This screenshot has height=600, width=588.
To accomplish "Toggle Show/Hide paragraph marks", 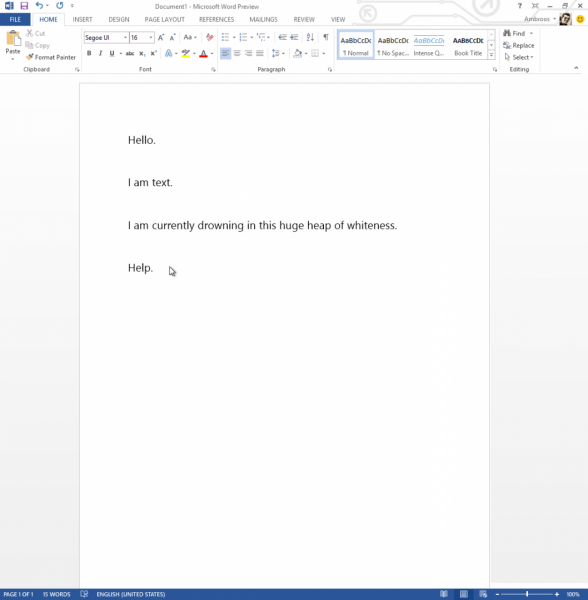I will coord(326,37).
